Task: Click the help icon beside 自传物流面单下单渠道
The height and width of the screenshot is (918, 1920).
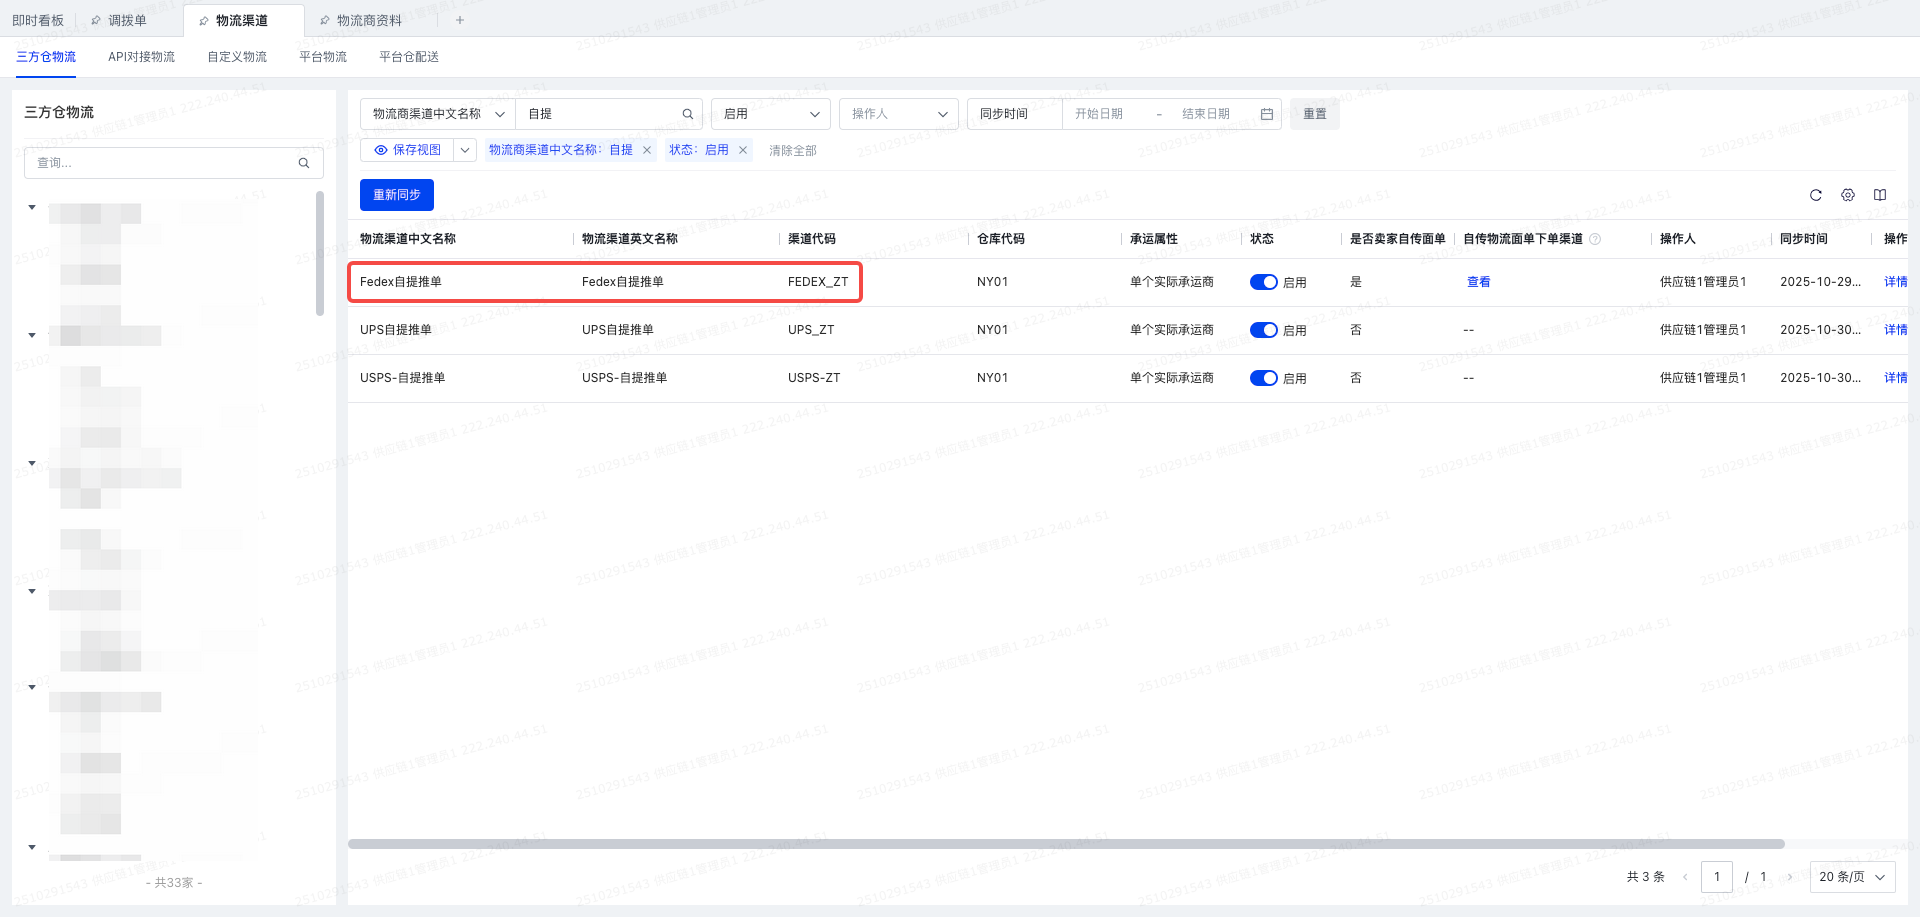Action: tap(1595, 239)
